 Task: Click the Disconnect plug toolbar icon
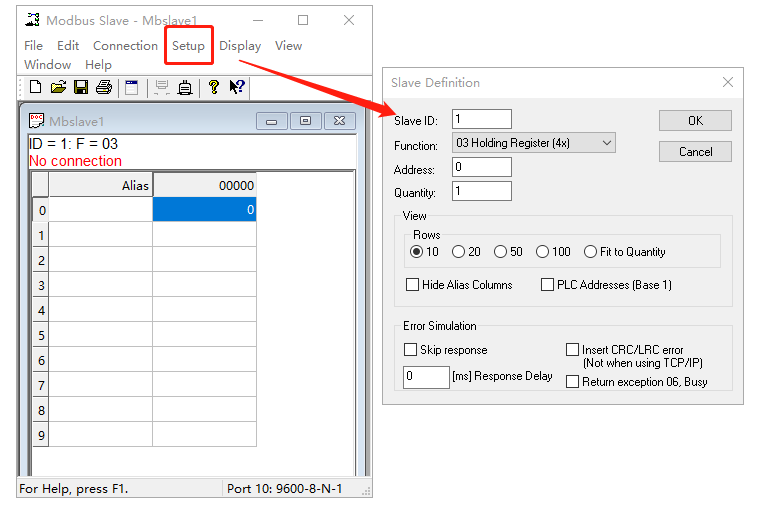(x=185, y=88)
